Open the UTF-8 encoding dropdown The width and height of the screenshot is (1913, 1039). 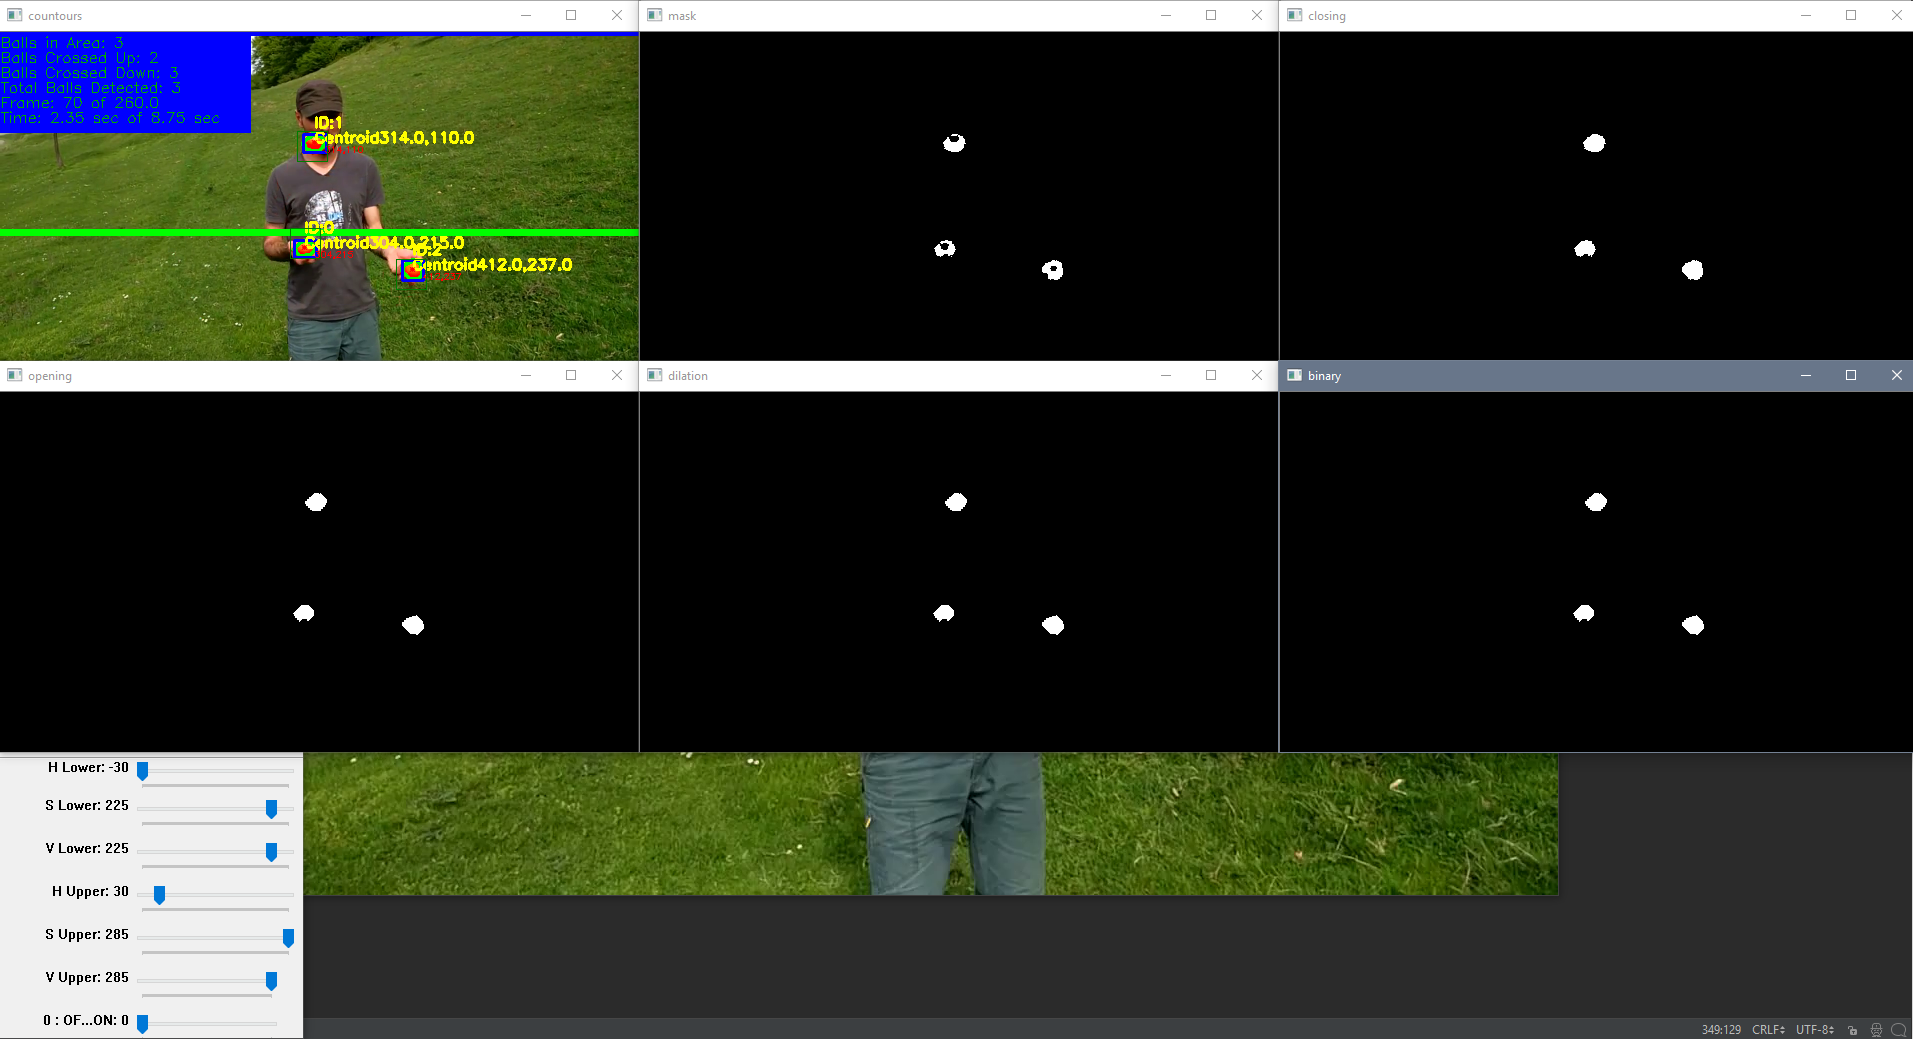(1814, 1030)
